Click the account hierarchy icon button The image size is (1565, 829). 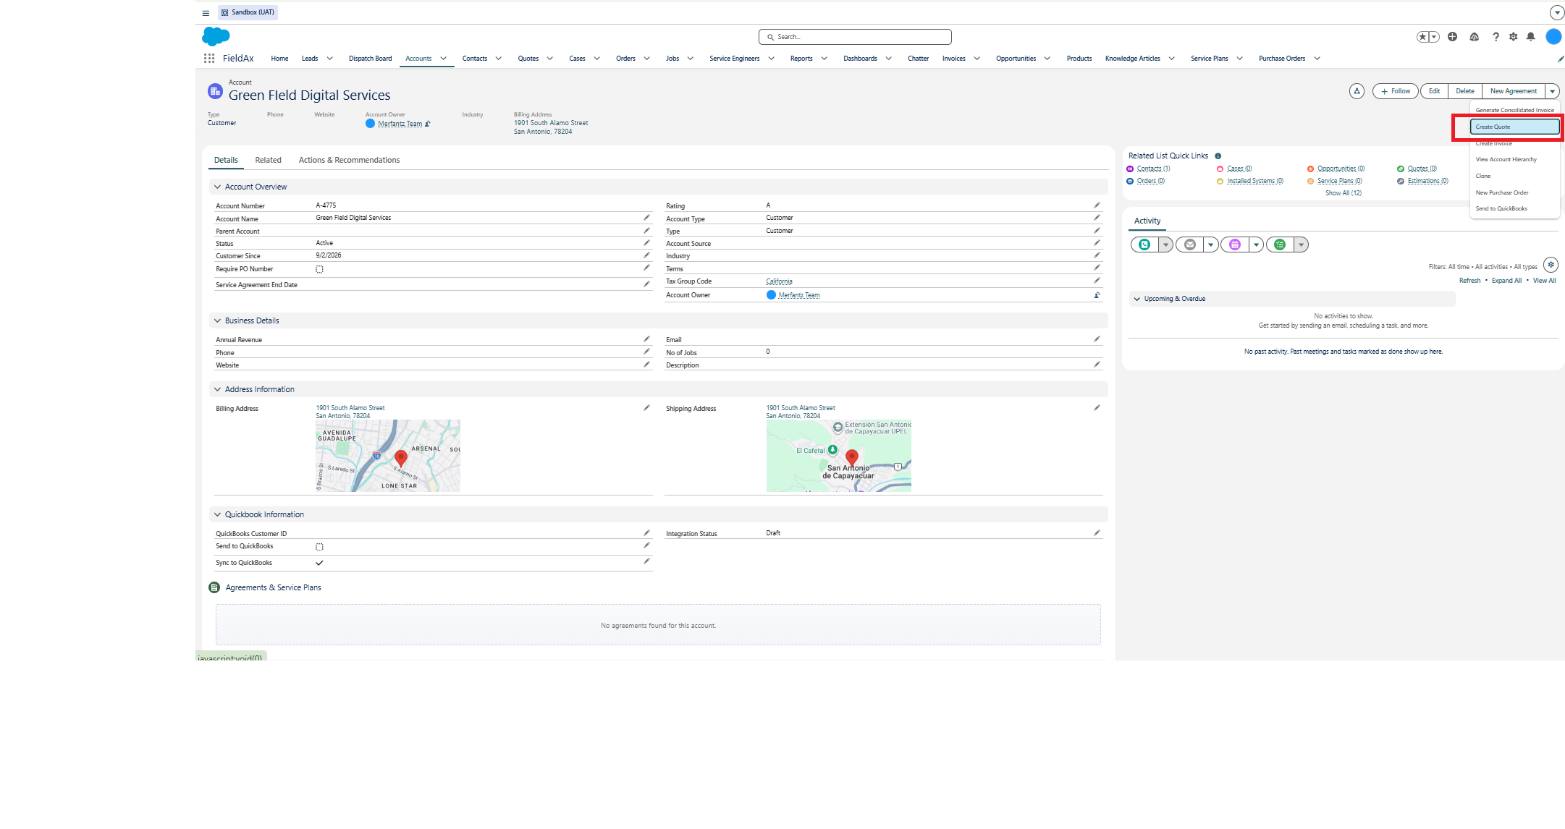1357,91
